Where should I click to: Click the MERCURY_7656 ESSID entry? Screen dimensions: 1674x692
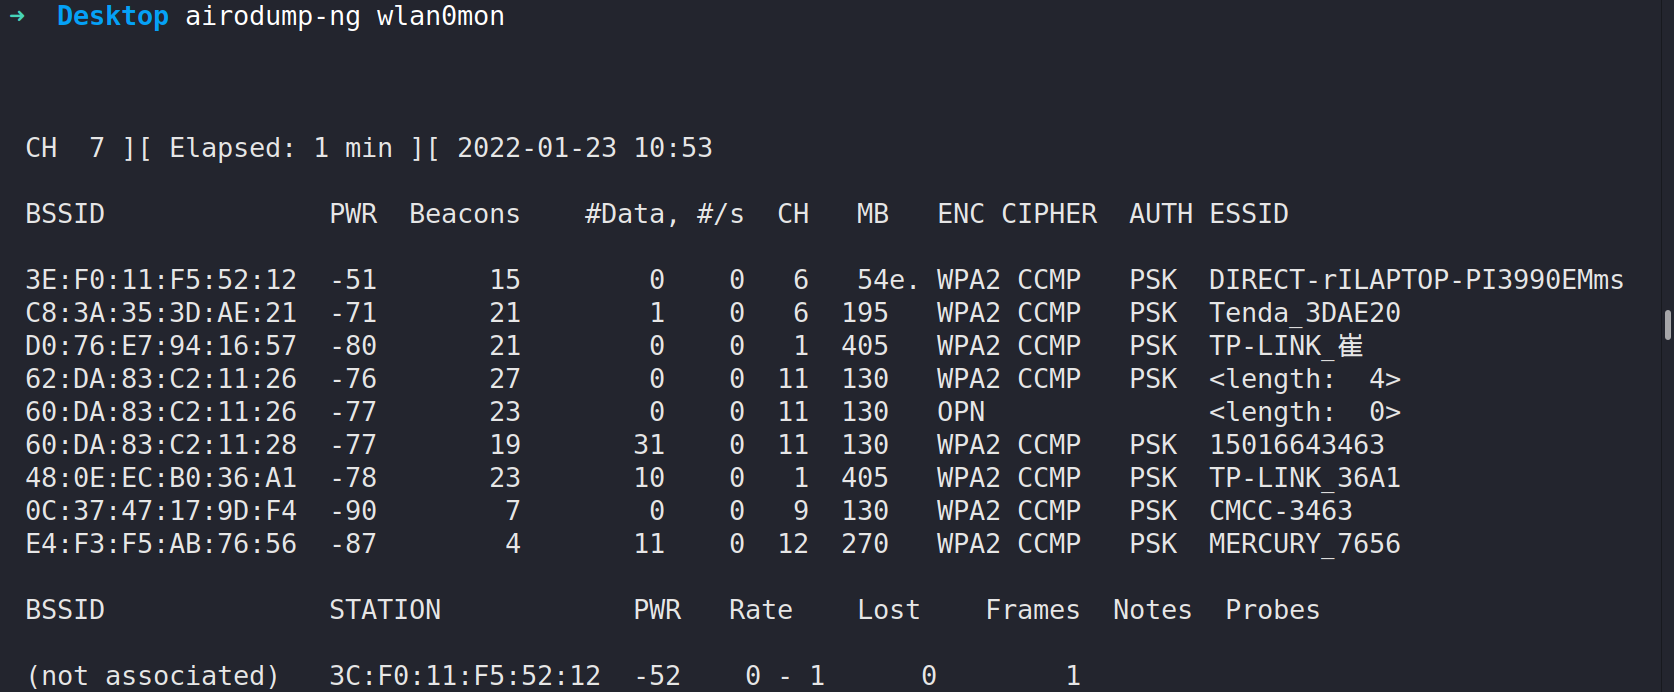[1304, 544]
